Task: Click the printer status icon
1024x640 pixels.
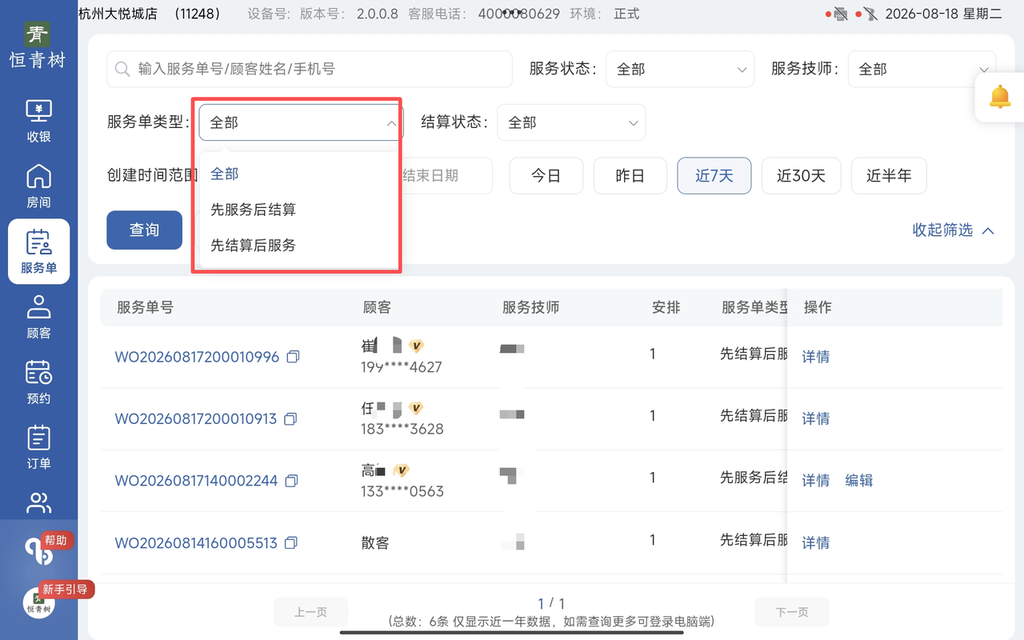Action: (x=840, y=14)
